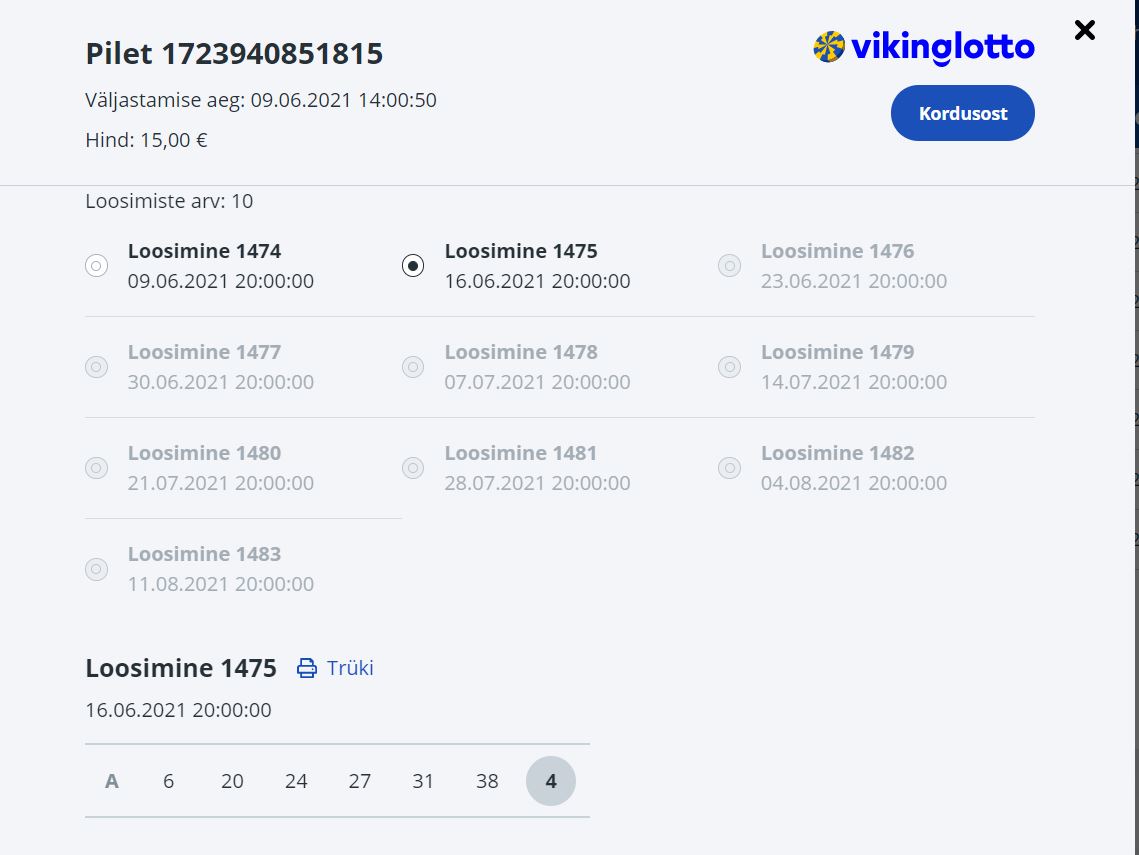The image size is (1139, 855).
Task: Click the Pilet 1723940851815 heading
Action: coord(234,53)
